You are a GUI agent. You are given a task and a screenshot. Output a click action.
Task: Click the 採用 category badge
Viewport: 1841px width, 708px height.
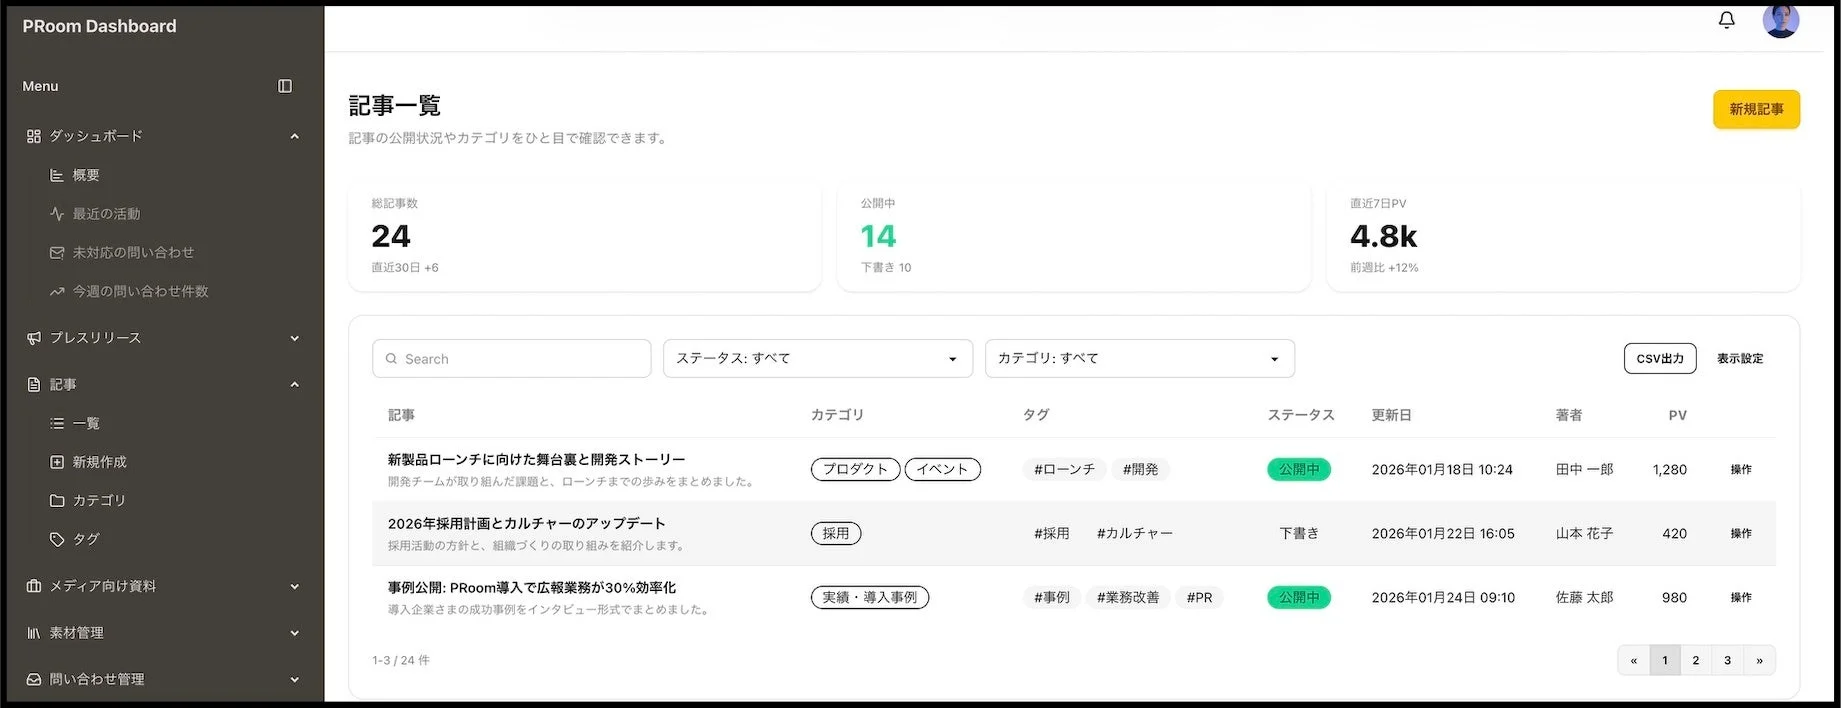[x=836, y=533]
